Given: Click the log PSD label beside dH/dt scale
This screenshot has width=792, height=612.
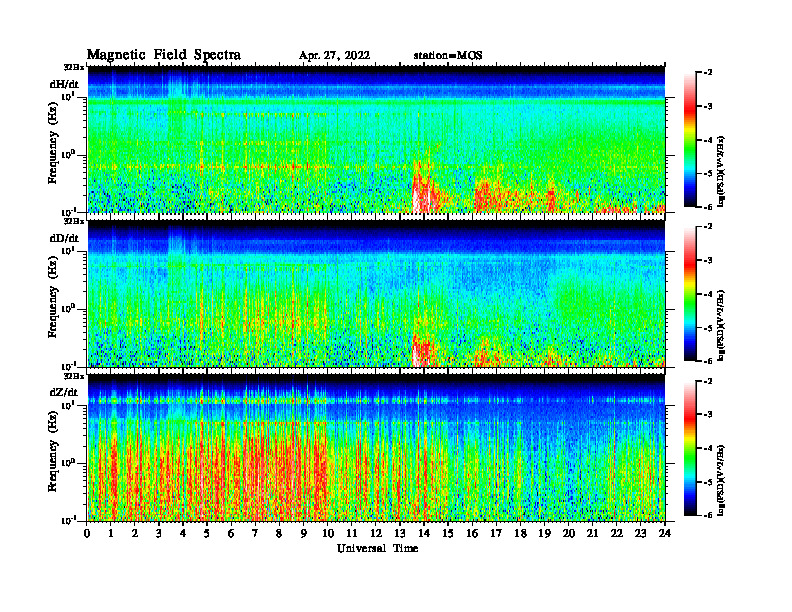Looking at the screenshot, I should coord(722,172).
